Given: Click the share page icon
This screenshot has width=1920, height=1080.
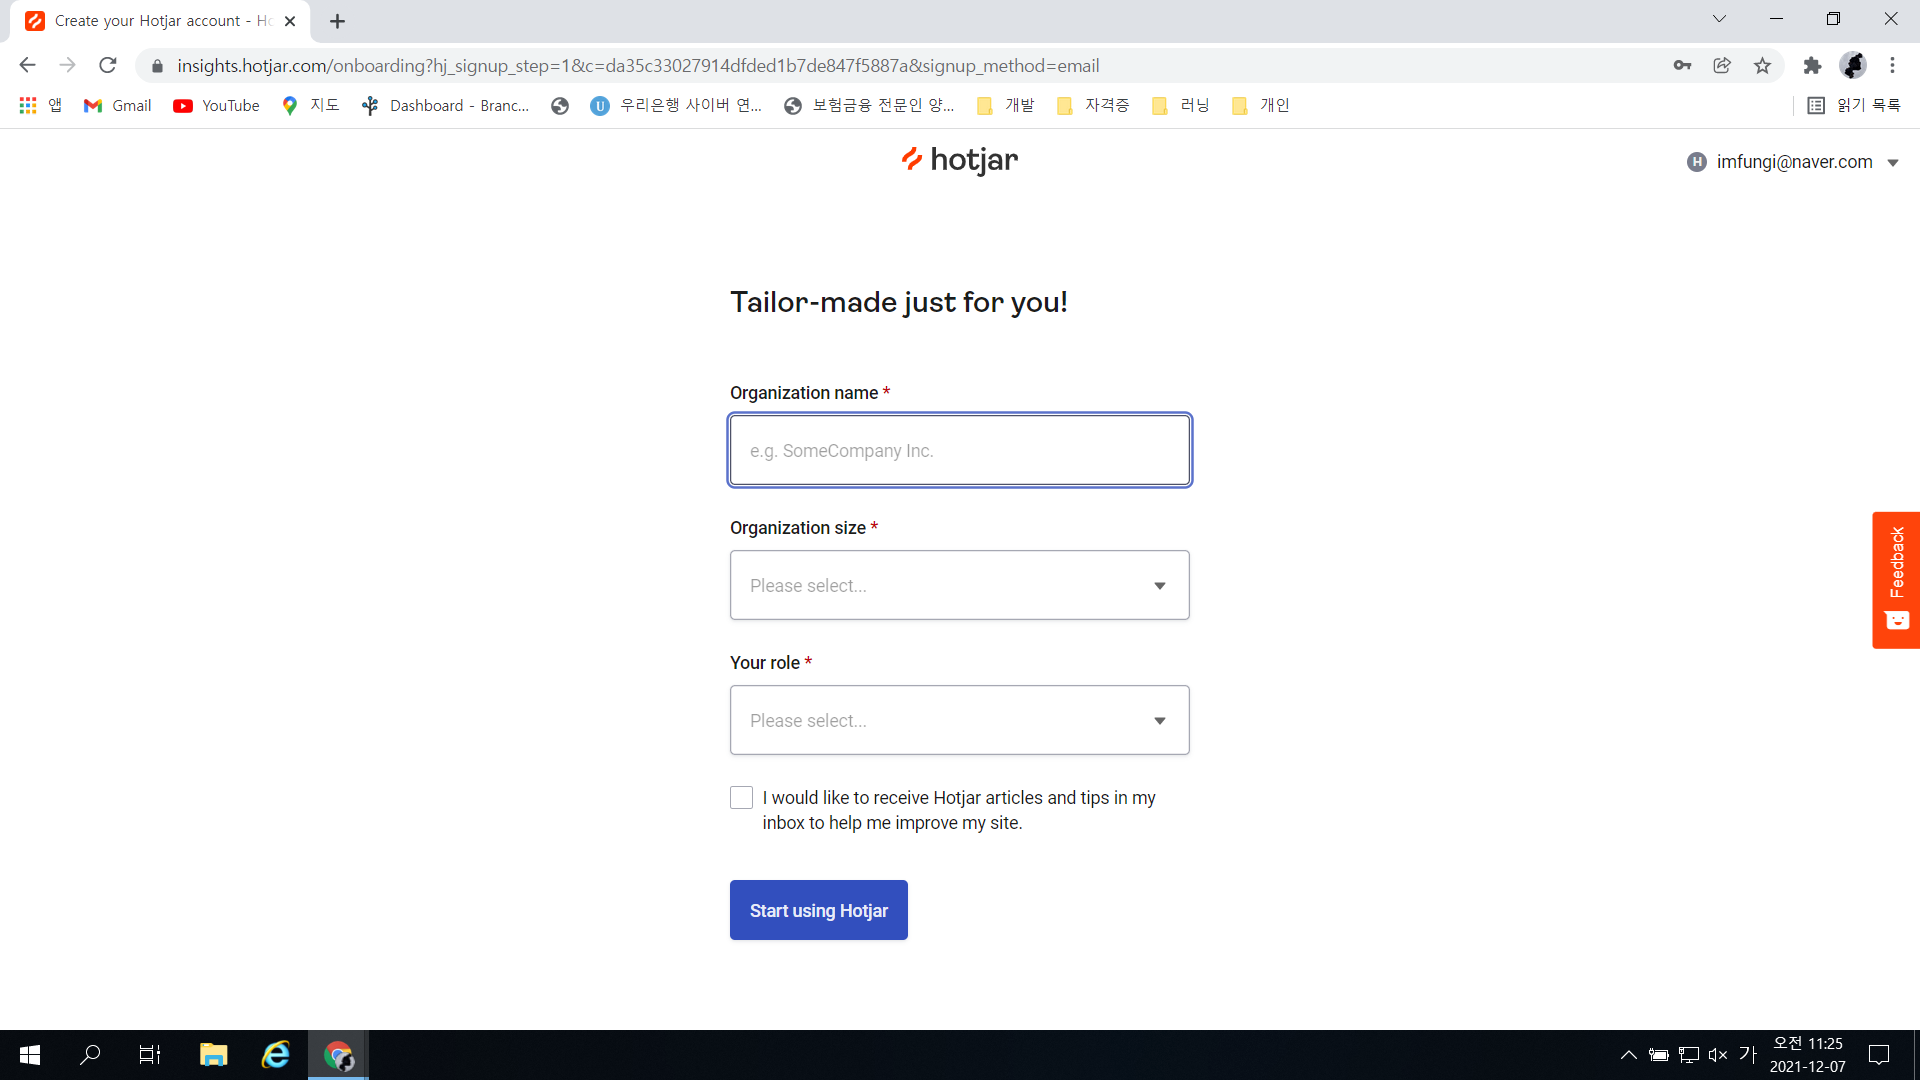Looking at the screenshot, I should tap(1722, 66).
